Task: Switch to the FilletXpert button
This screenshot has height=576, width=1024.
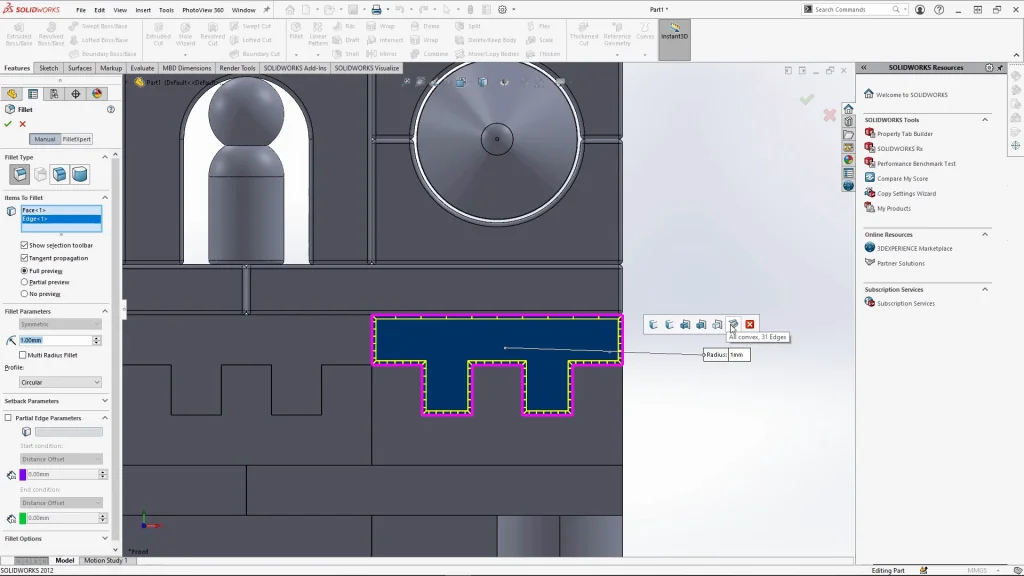Action: [77, 139]
